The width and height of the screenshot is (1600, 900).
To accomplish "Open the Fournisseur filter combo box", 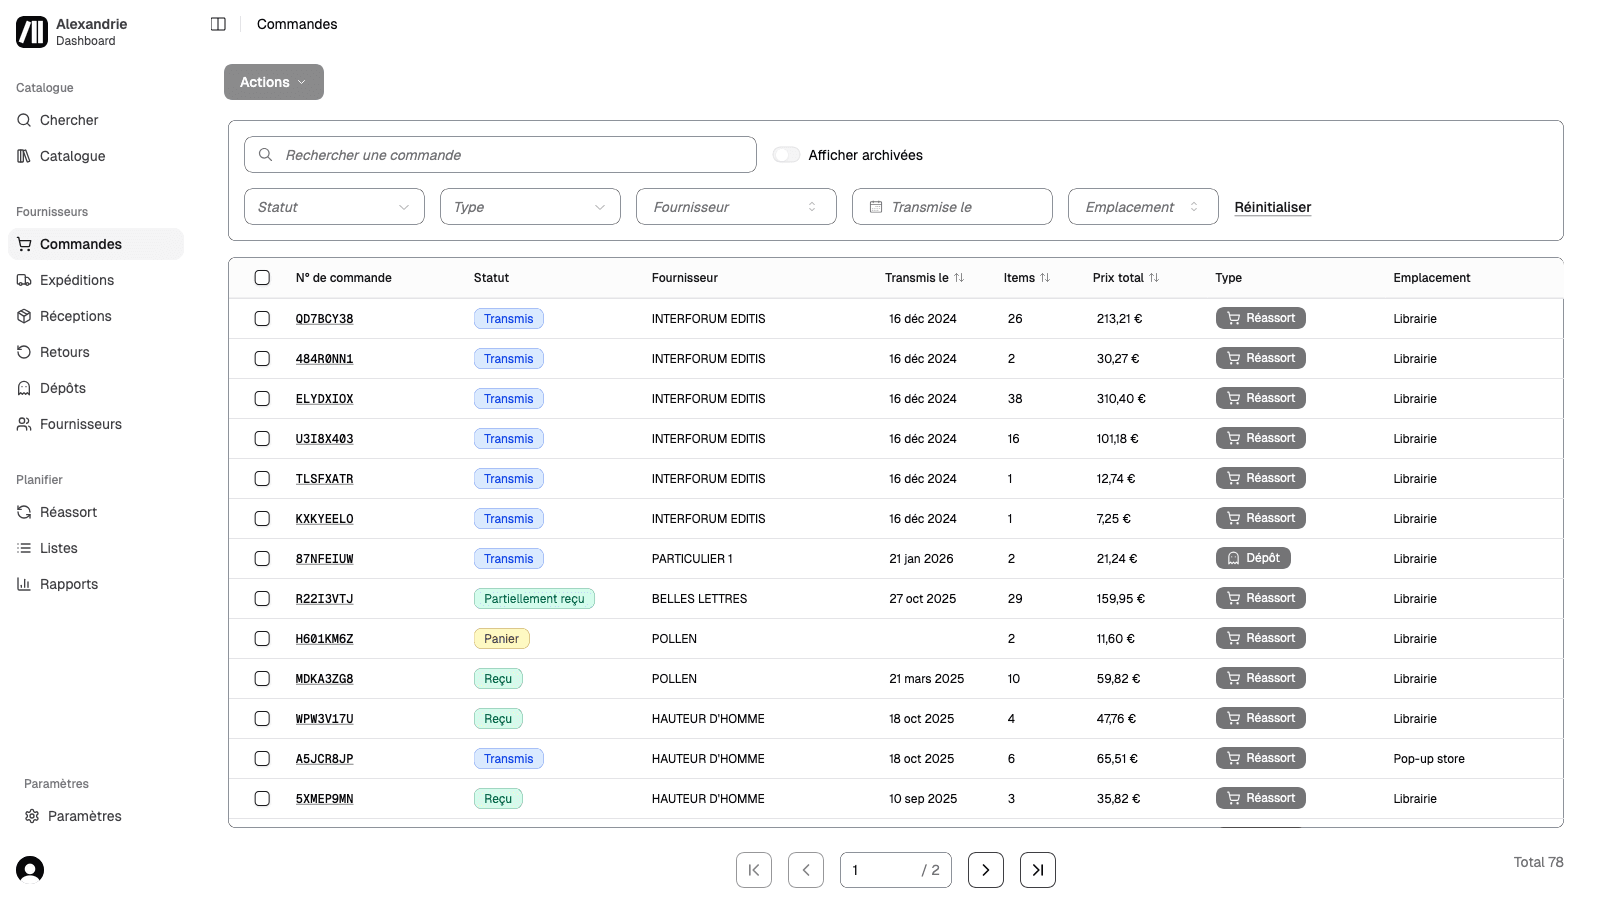I will coord(736,207).
